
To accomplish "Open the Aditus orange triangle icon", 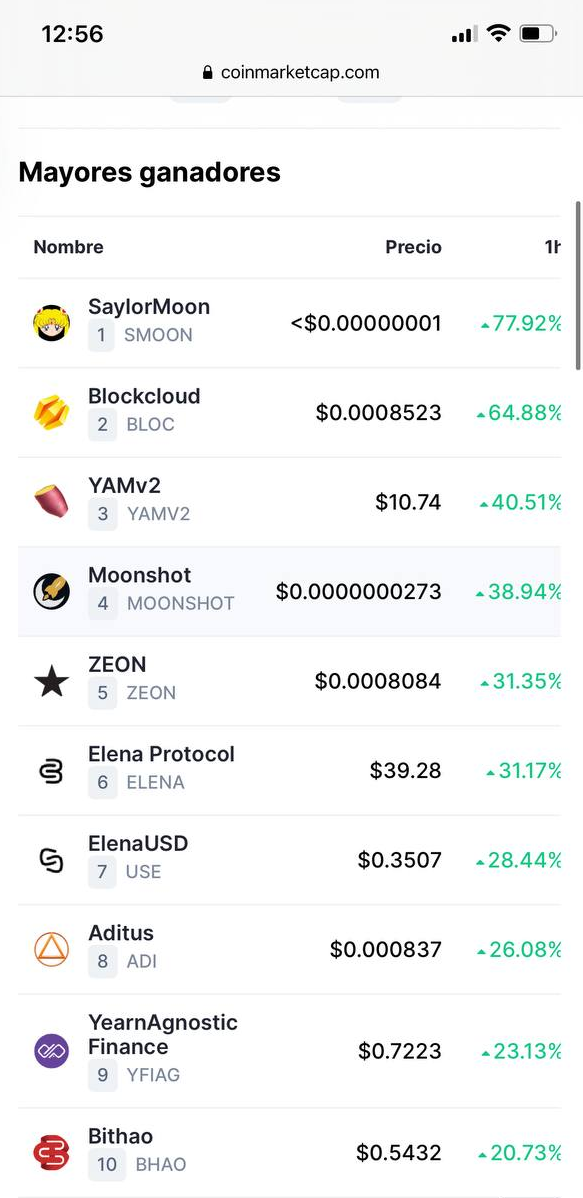I will tap(51, 949).
